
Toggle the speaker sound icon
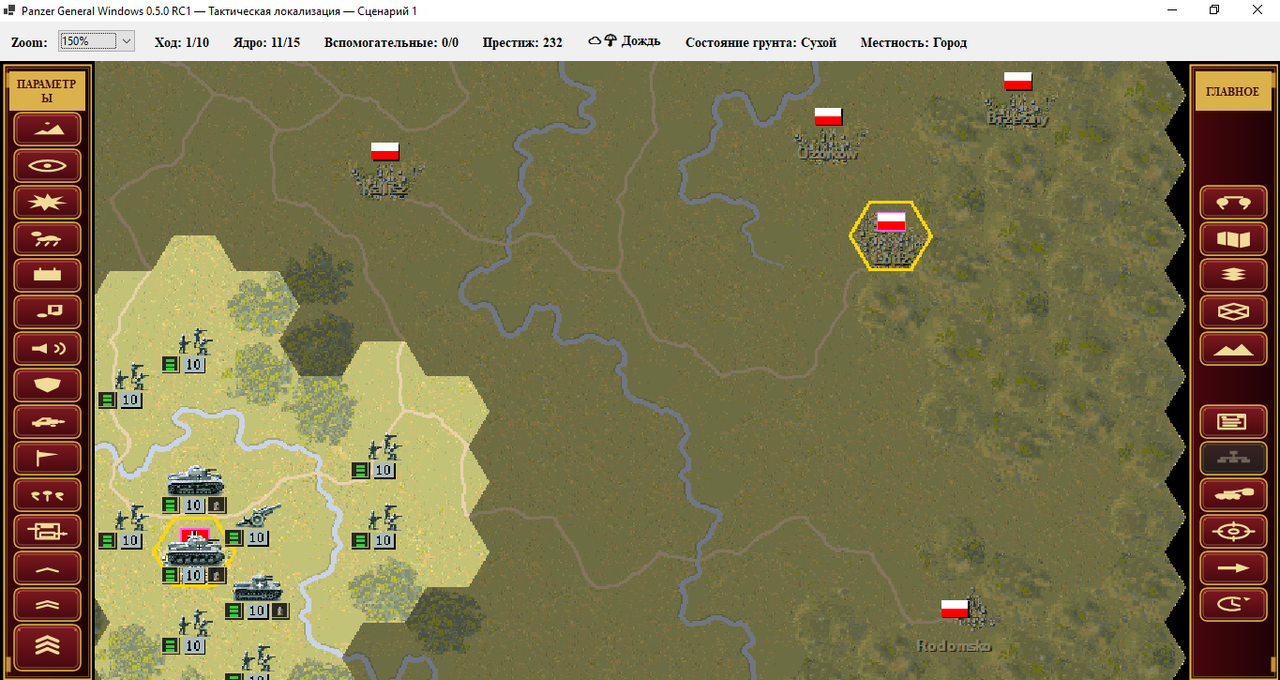click(x=47, y=348)
